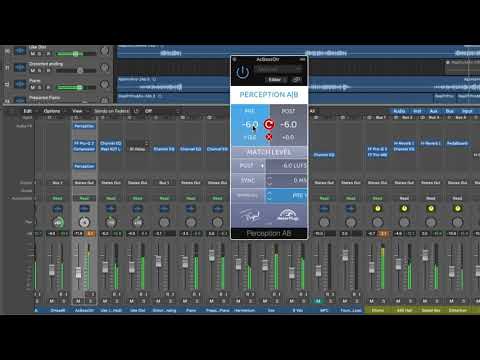Open the mixer Options menu
The width and height of the screenshot is (480, 360).
(x=52, y=111)
